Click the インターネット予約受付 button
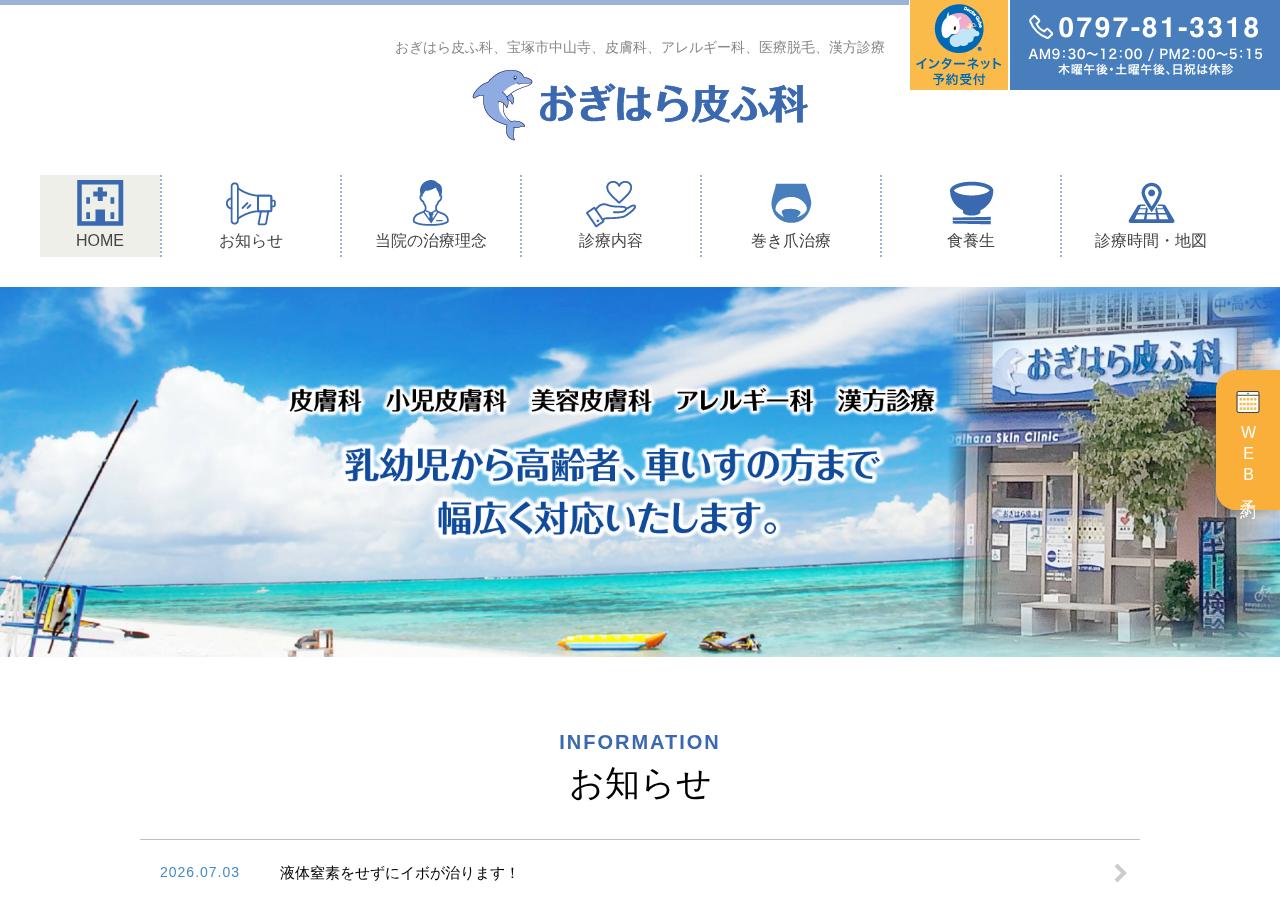Screen dimensions: 1280x900 (x=959, y=45)
